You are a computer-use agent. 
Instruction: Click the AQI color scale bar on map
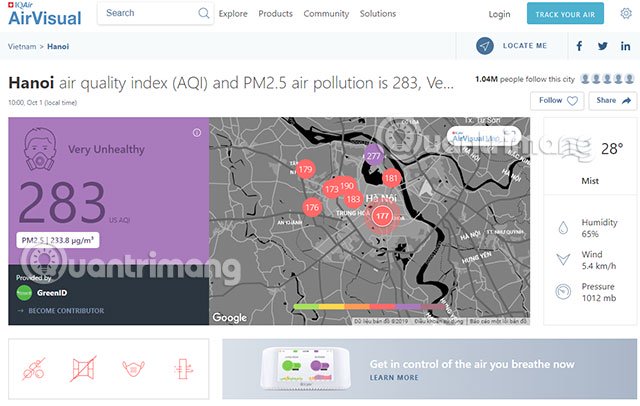click(369, 306)
